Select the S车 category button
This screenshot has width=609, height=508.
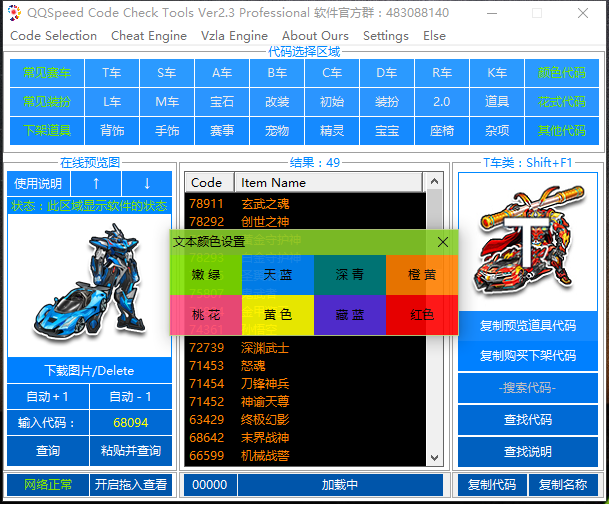pyautogui.click(x=167, y=73)
